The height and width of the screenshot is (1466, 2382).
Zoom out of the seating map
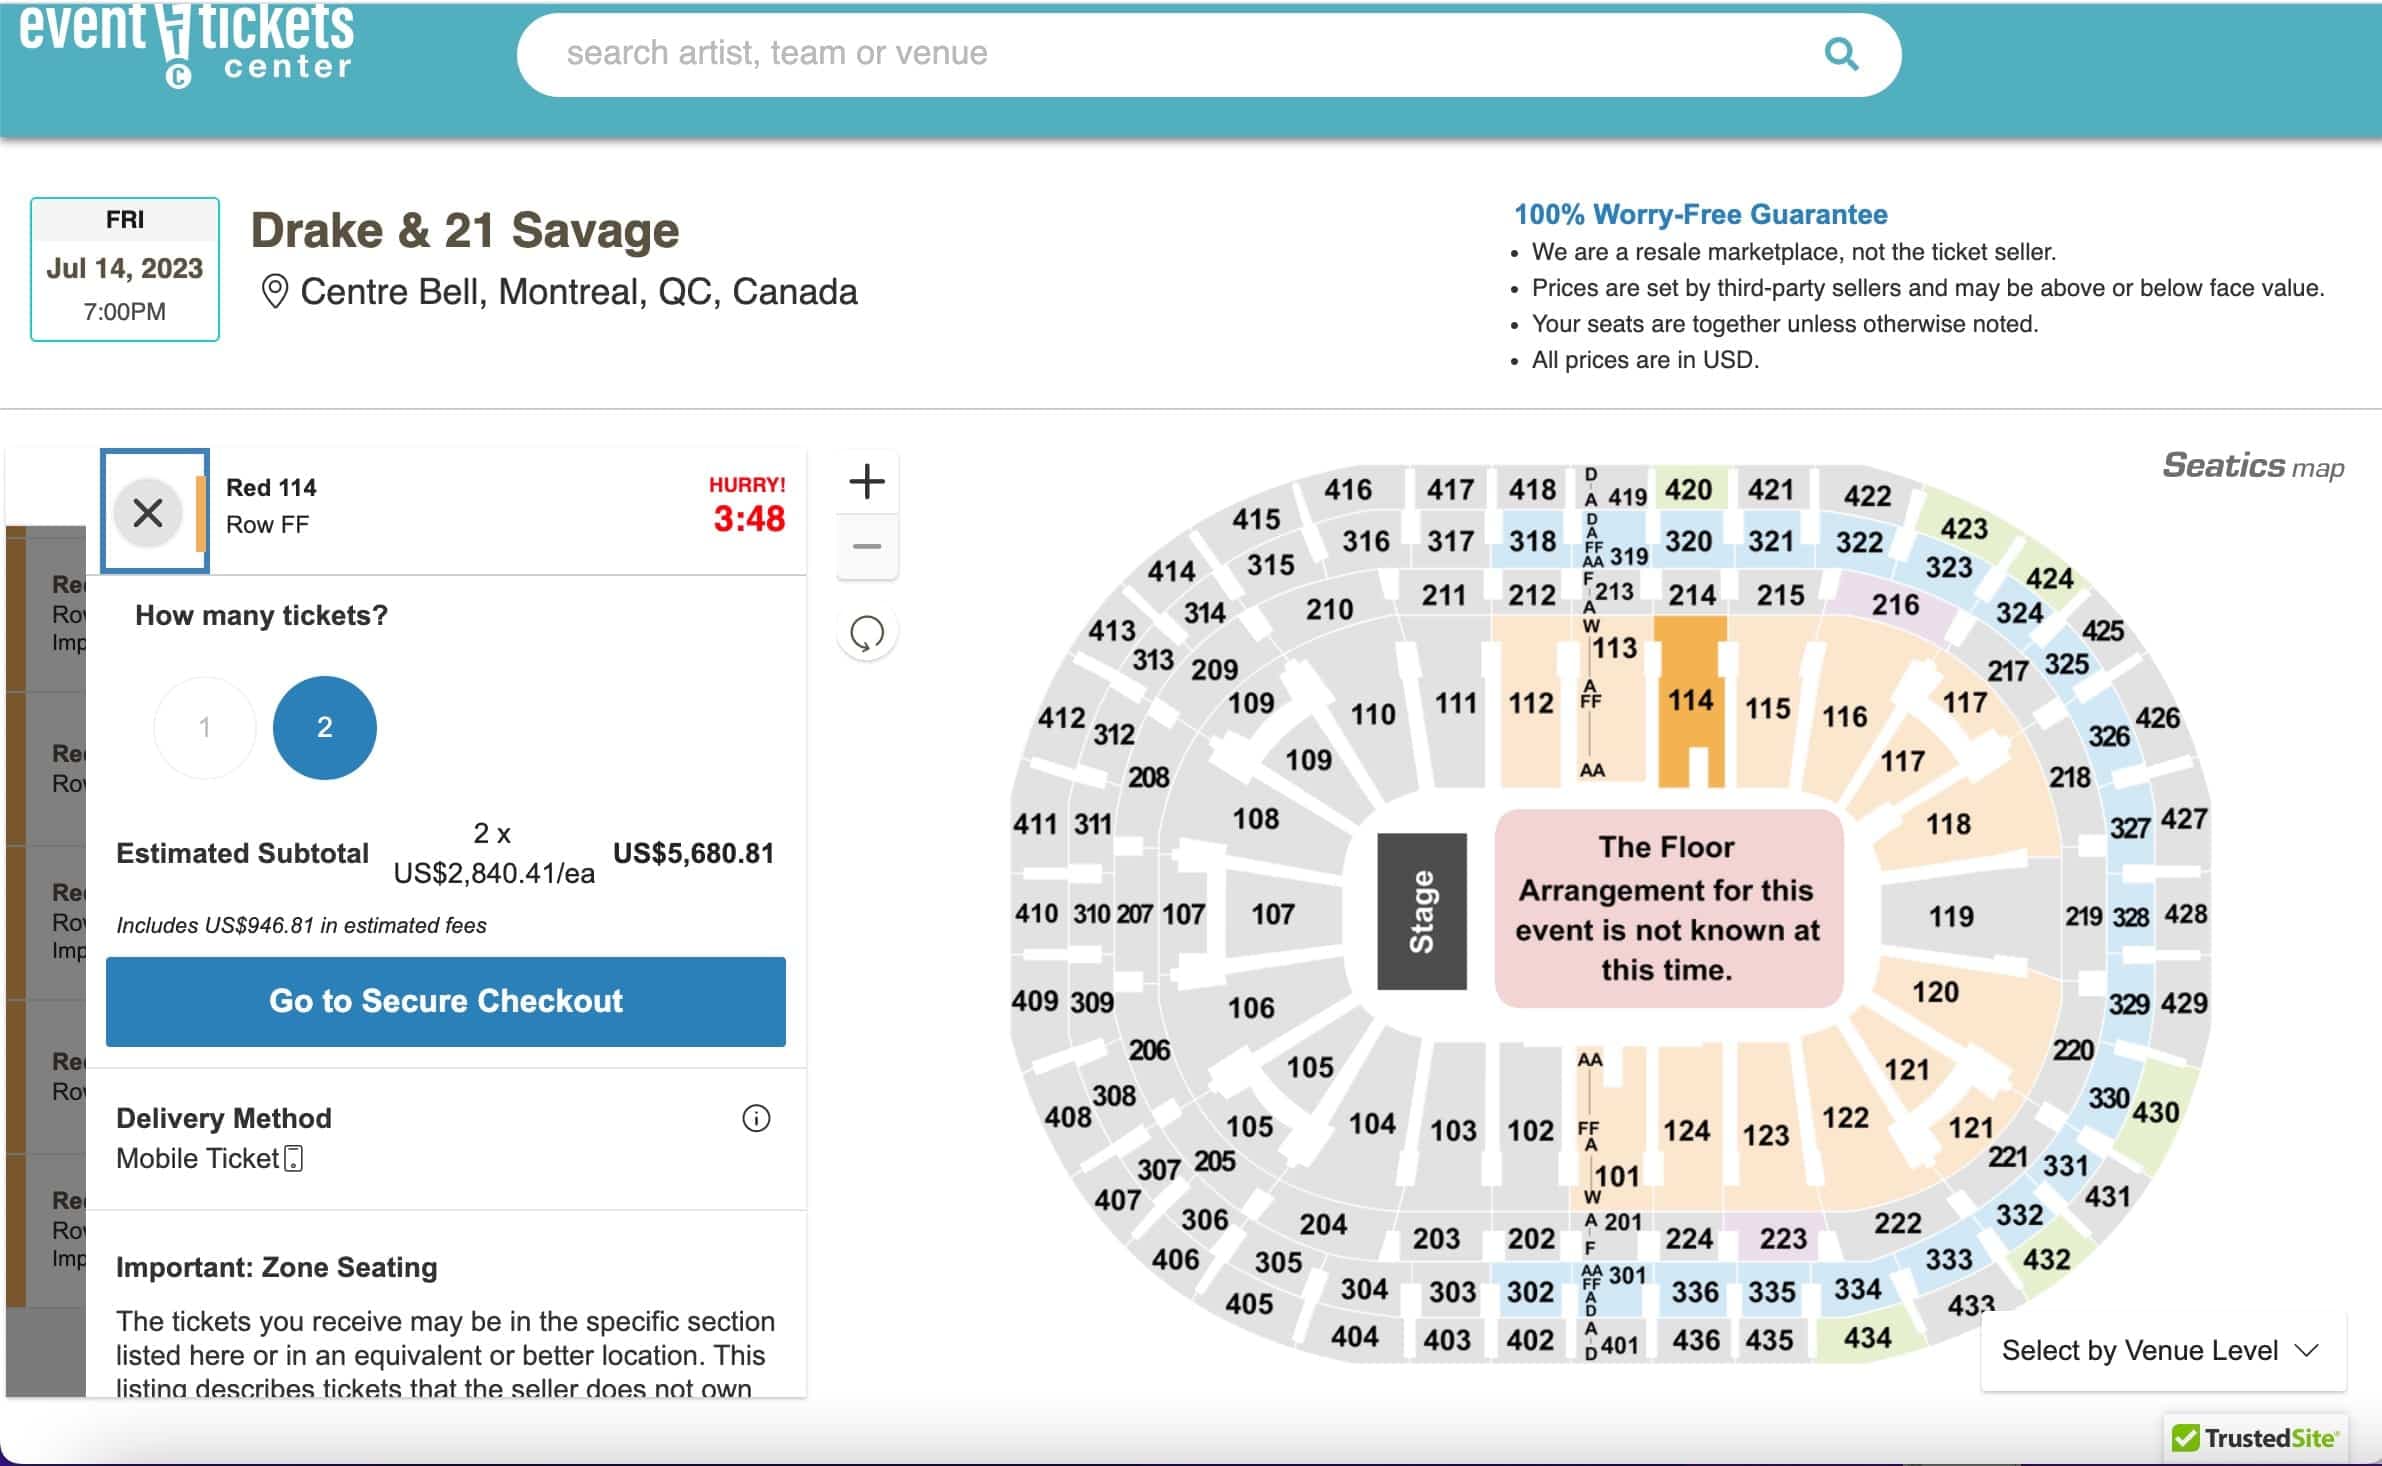tap(866, 546)
